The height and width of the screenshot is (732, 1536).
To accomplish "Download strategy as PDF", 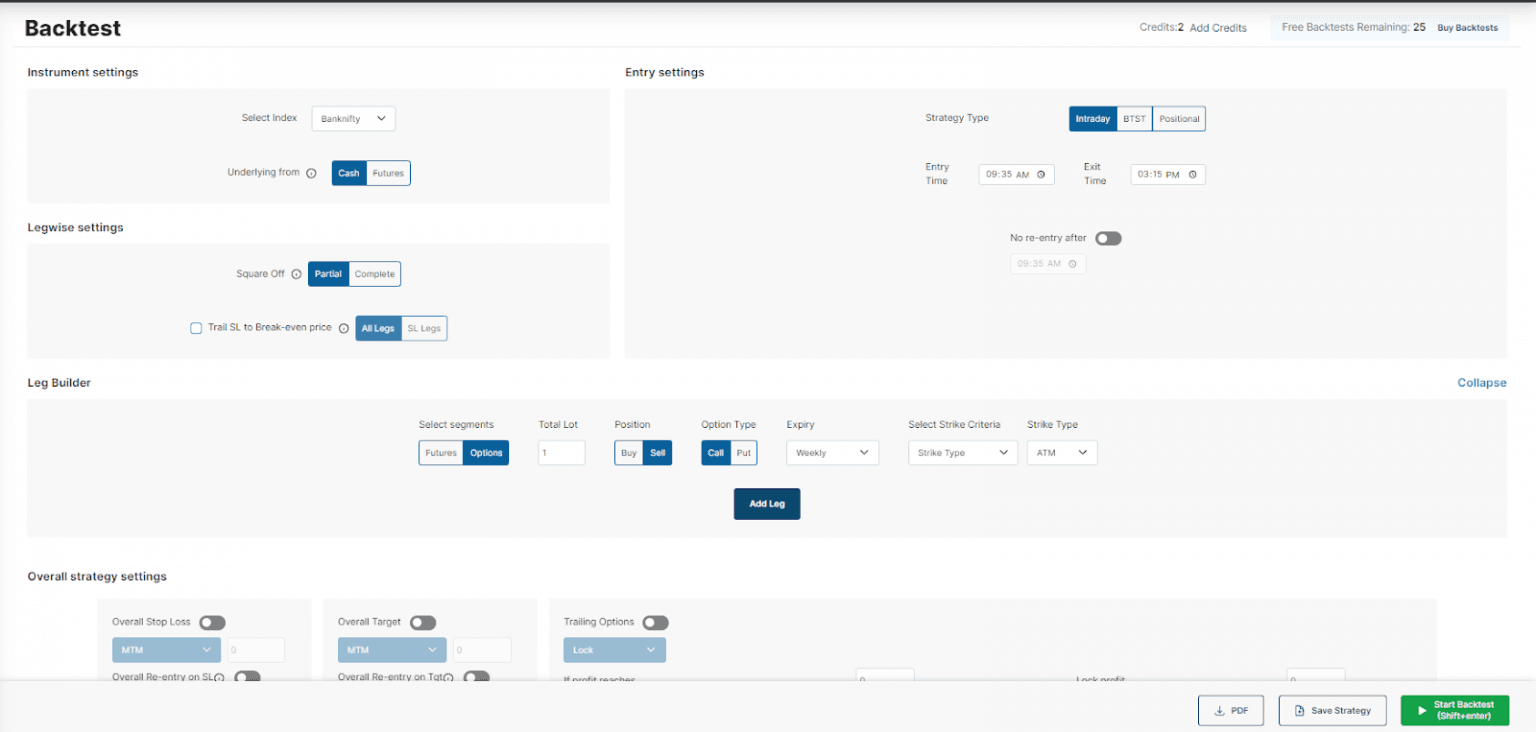I will pyautogui.click(x=1230, y=710).
